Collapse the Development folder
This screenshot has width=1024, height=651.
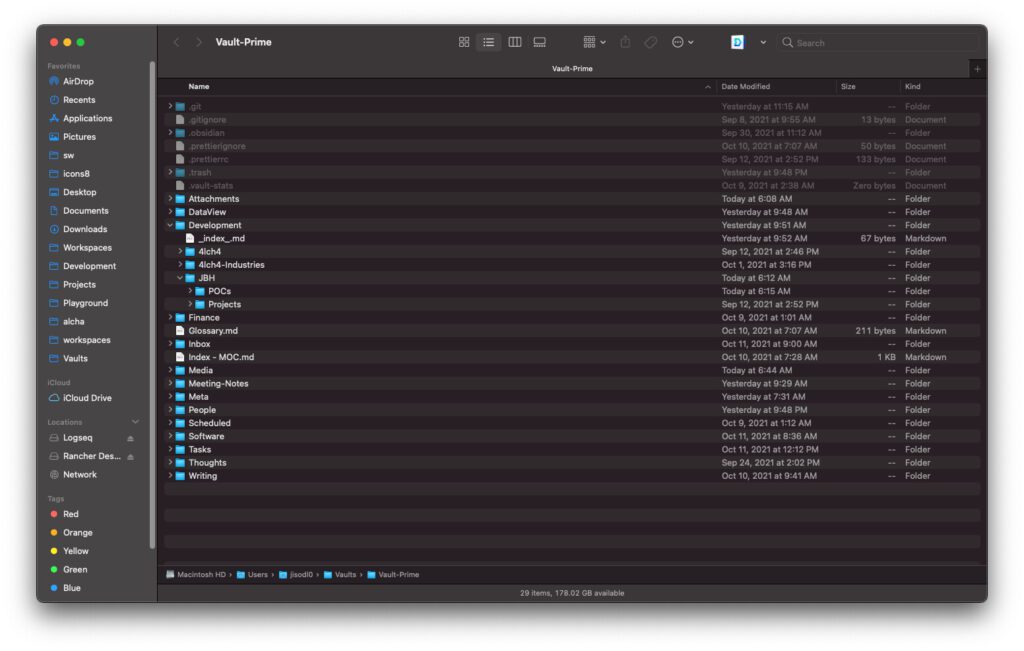point(170,226)
